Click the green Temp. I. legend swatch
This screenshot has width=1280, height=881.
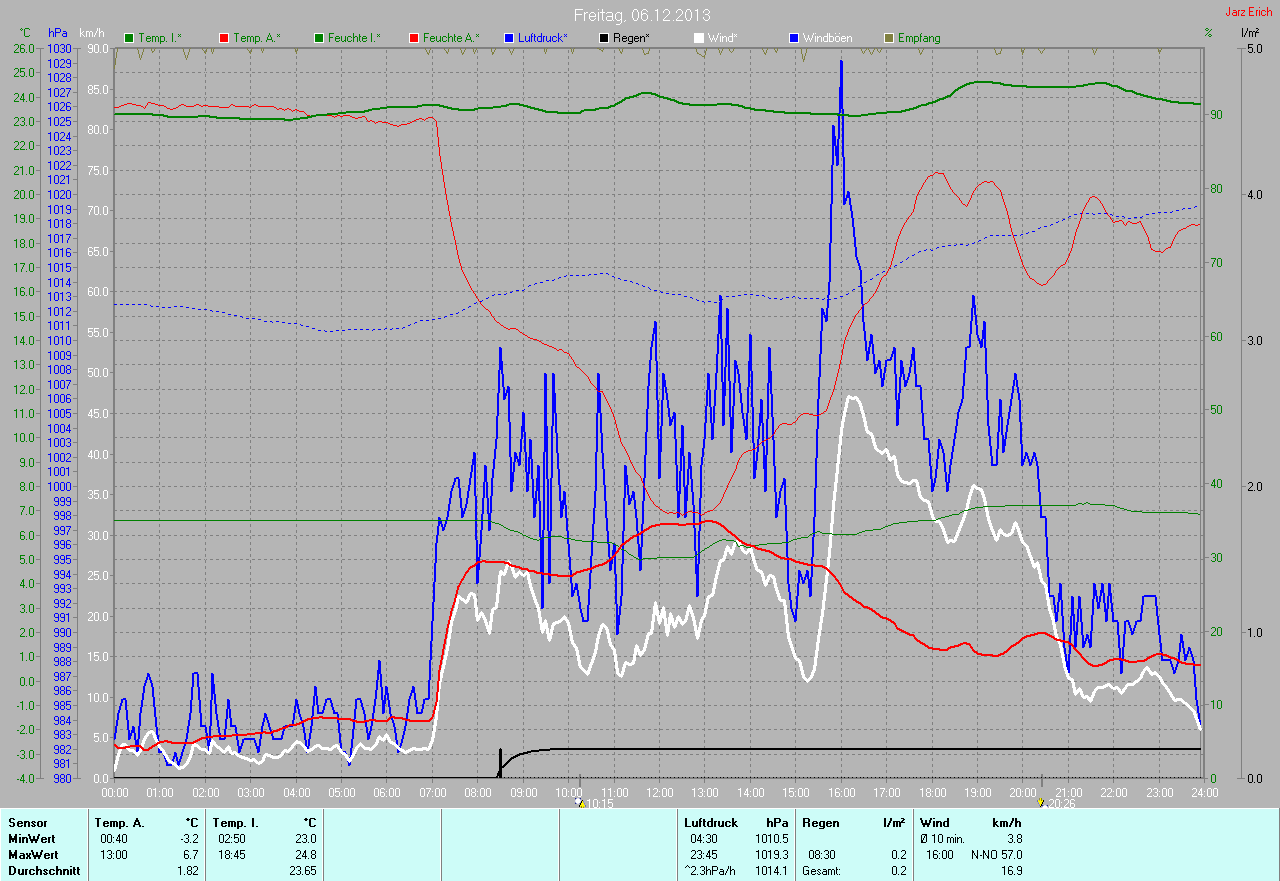[x=129, y=38]
